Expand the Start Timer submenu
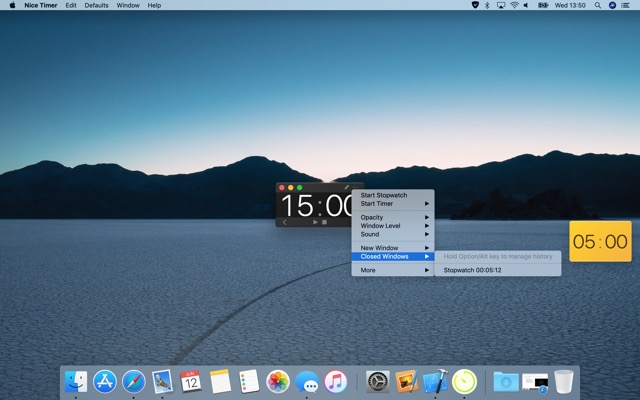Screen dimensions: 640x400 (393, 203)
